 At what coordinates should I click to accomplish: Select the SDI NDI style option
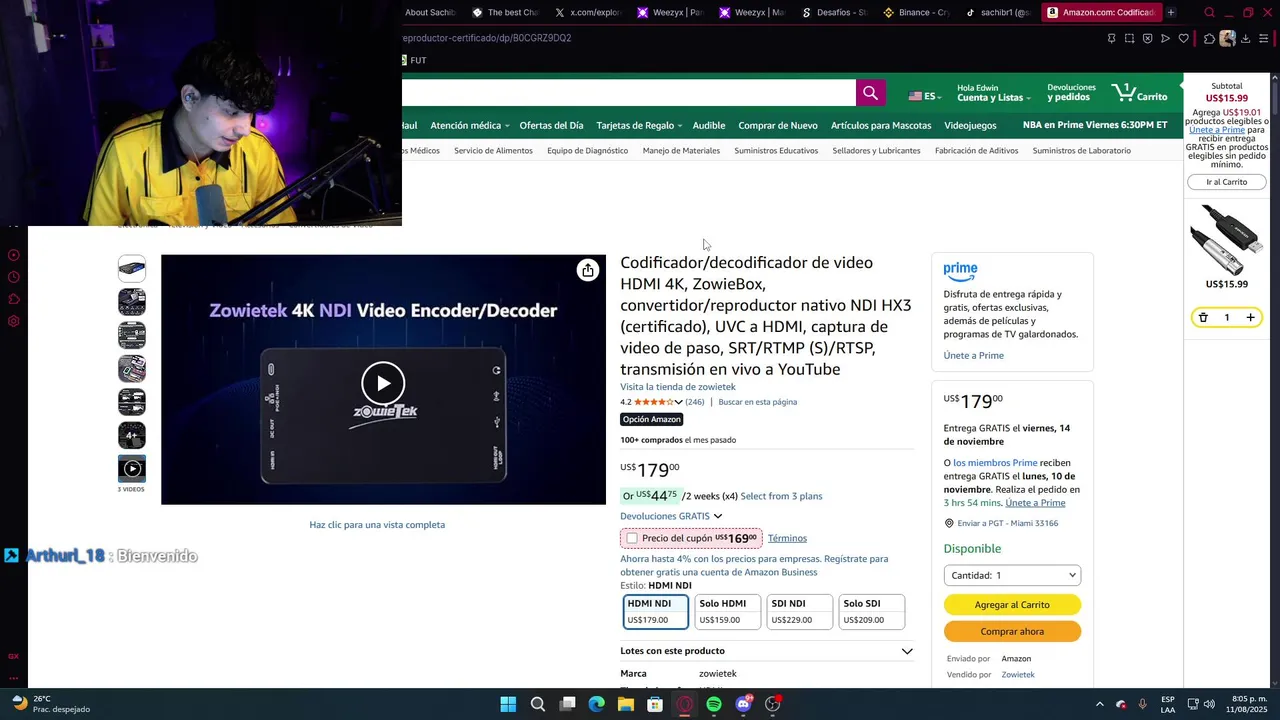[800, 611]
